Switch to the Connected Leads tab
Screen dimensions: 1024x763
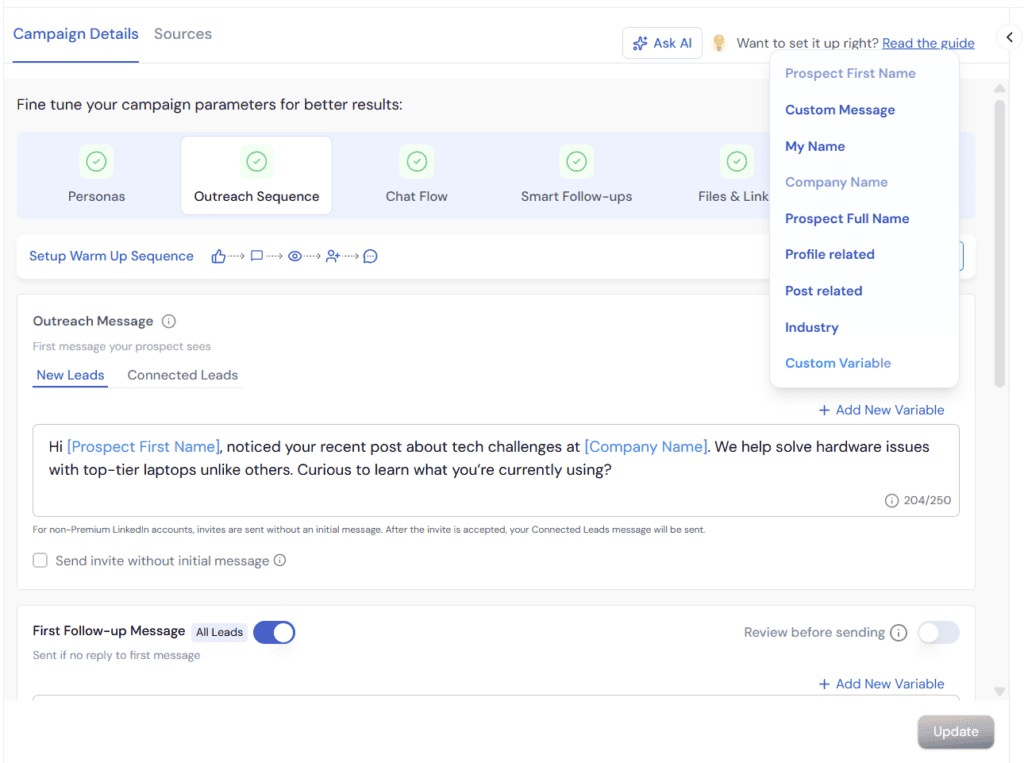tap(183, 375)
